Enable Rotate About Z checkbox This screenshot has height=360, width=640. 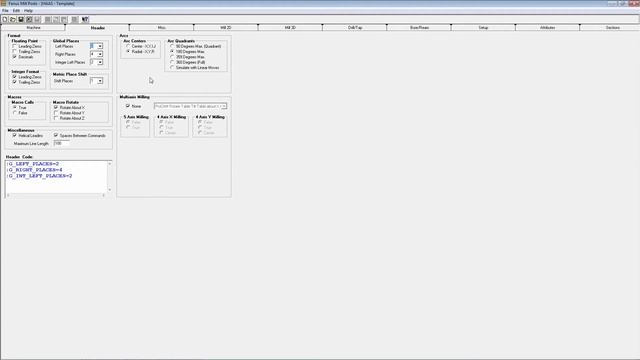[x=56, y=118]
